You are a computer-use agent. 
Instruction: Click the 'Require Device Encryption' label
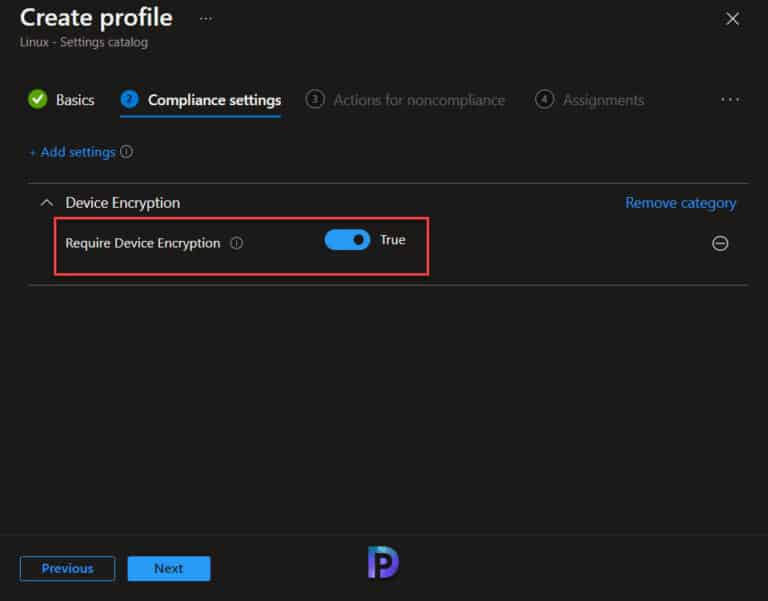pos(143,243)
